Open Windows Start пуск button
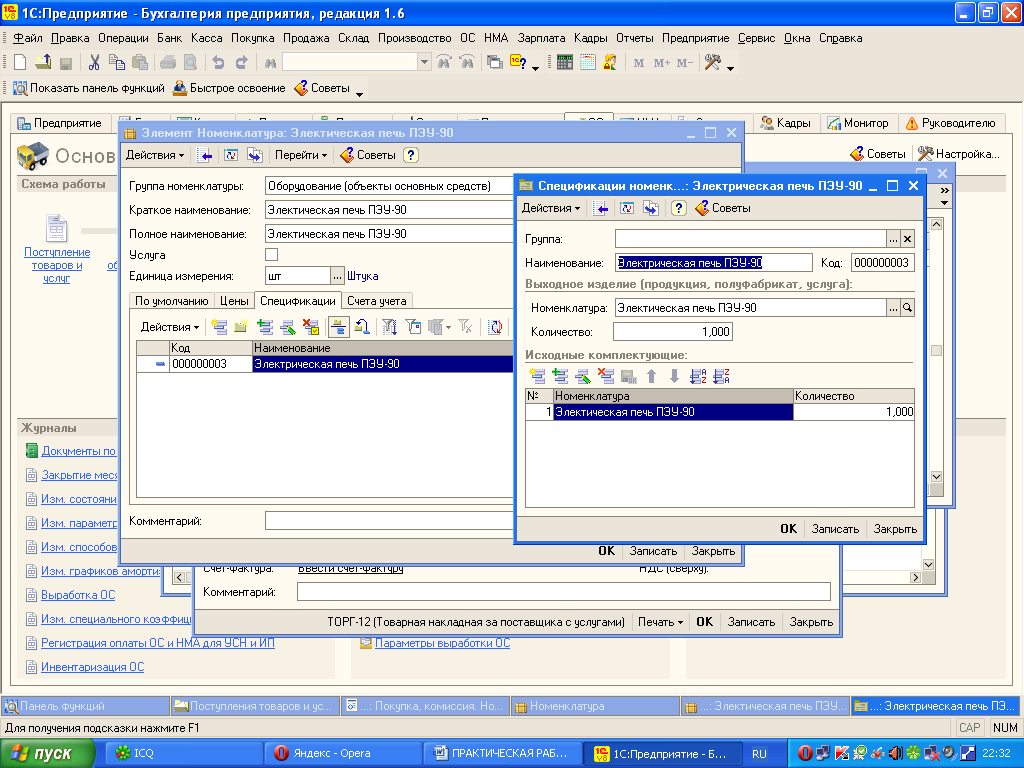Screen dimensions: 1024x768 tap(47, 754)
